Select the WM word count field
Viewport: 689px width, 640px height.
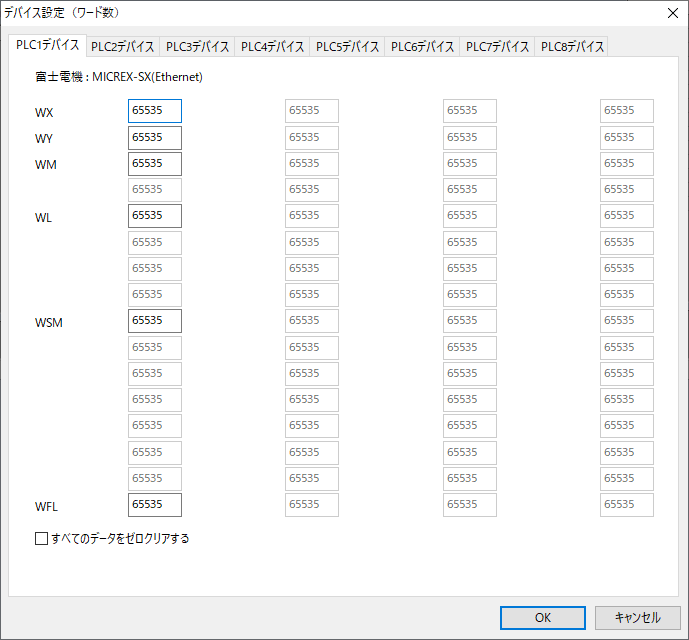155,164
